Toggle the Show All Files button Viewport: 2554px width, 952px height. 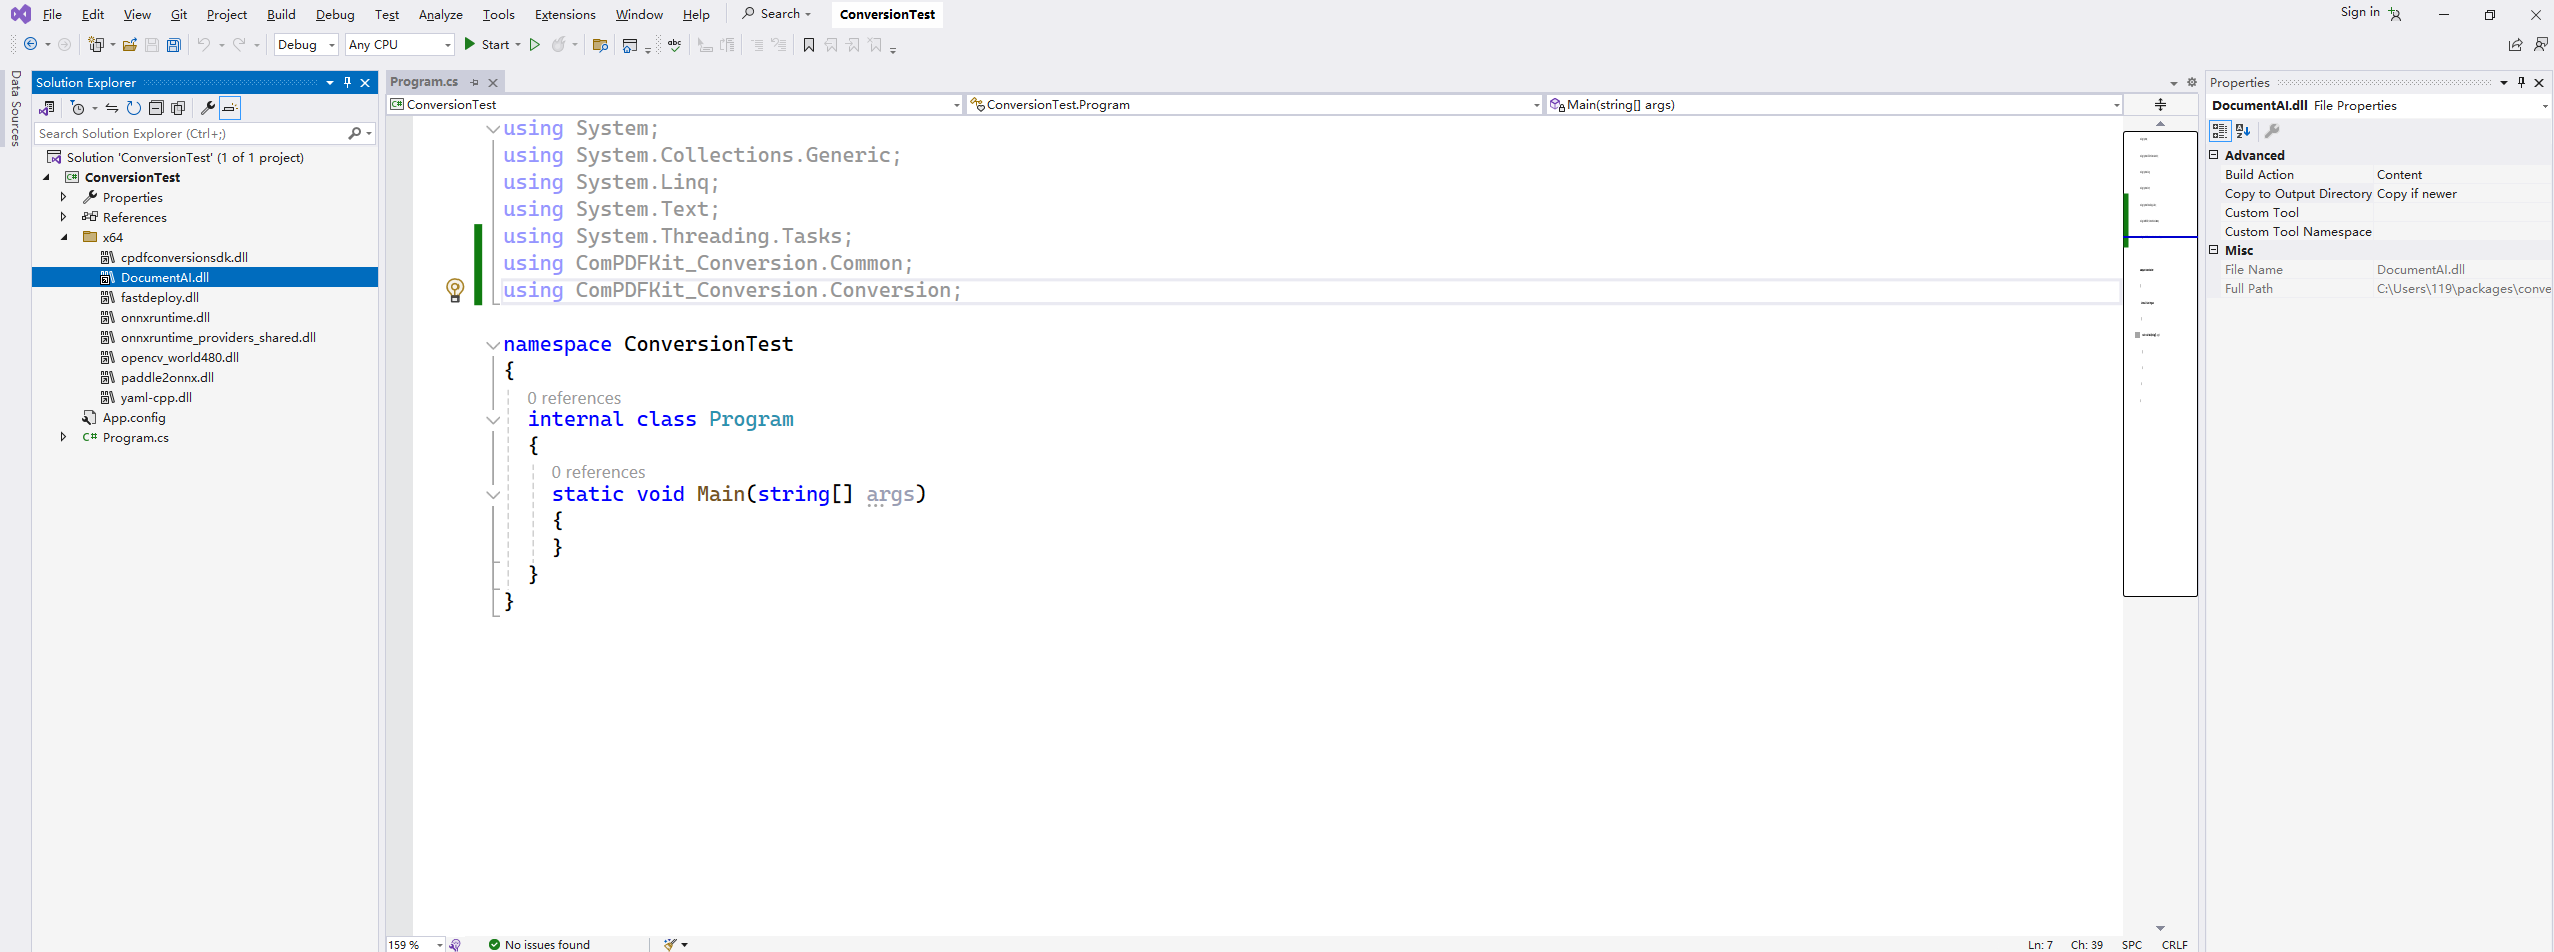(x=178, y=108)
